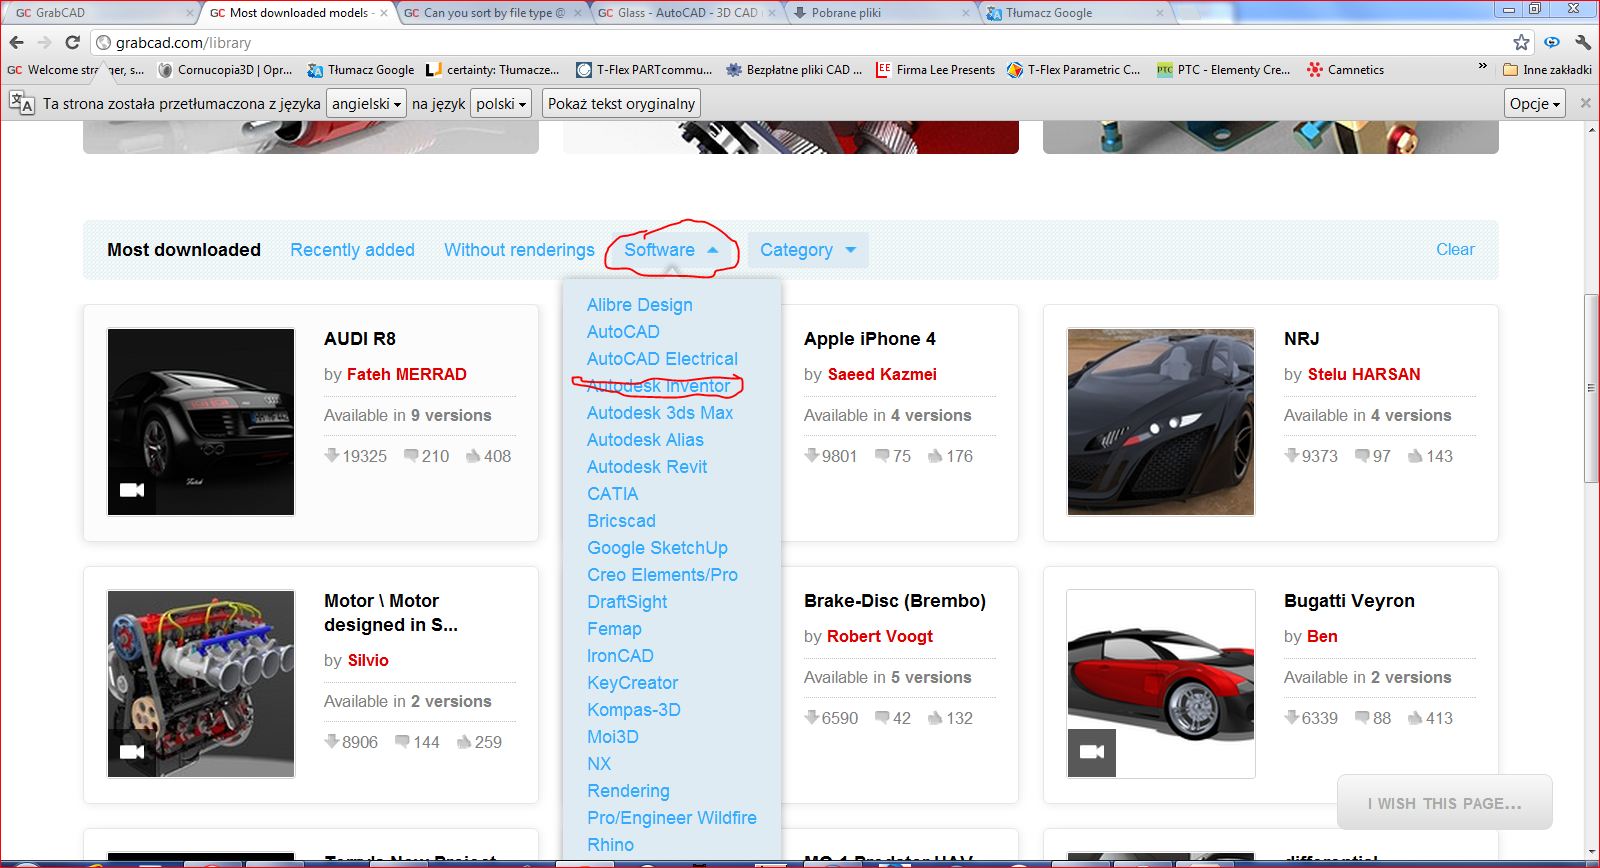Open Brake-Disc (Brembo) model title
Viewport: 1600px width, 868px height.
point(895,601)
